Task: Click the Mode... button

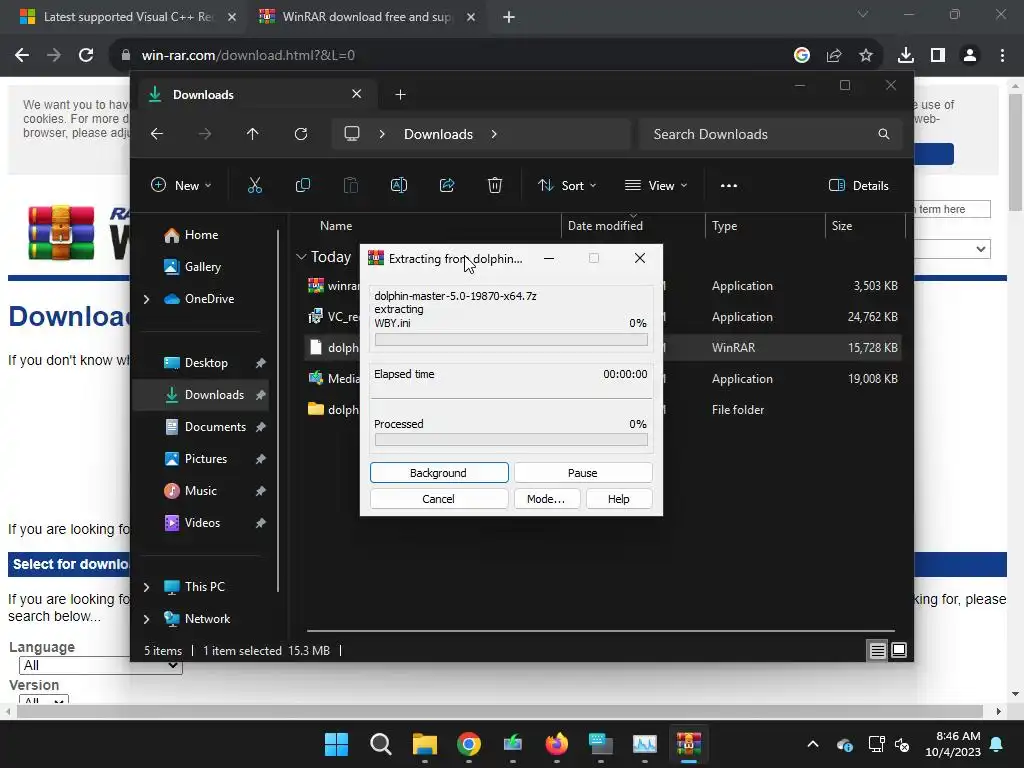Action: pyautogui.click(x=545, y=499)
